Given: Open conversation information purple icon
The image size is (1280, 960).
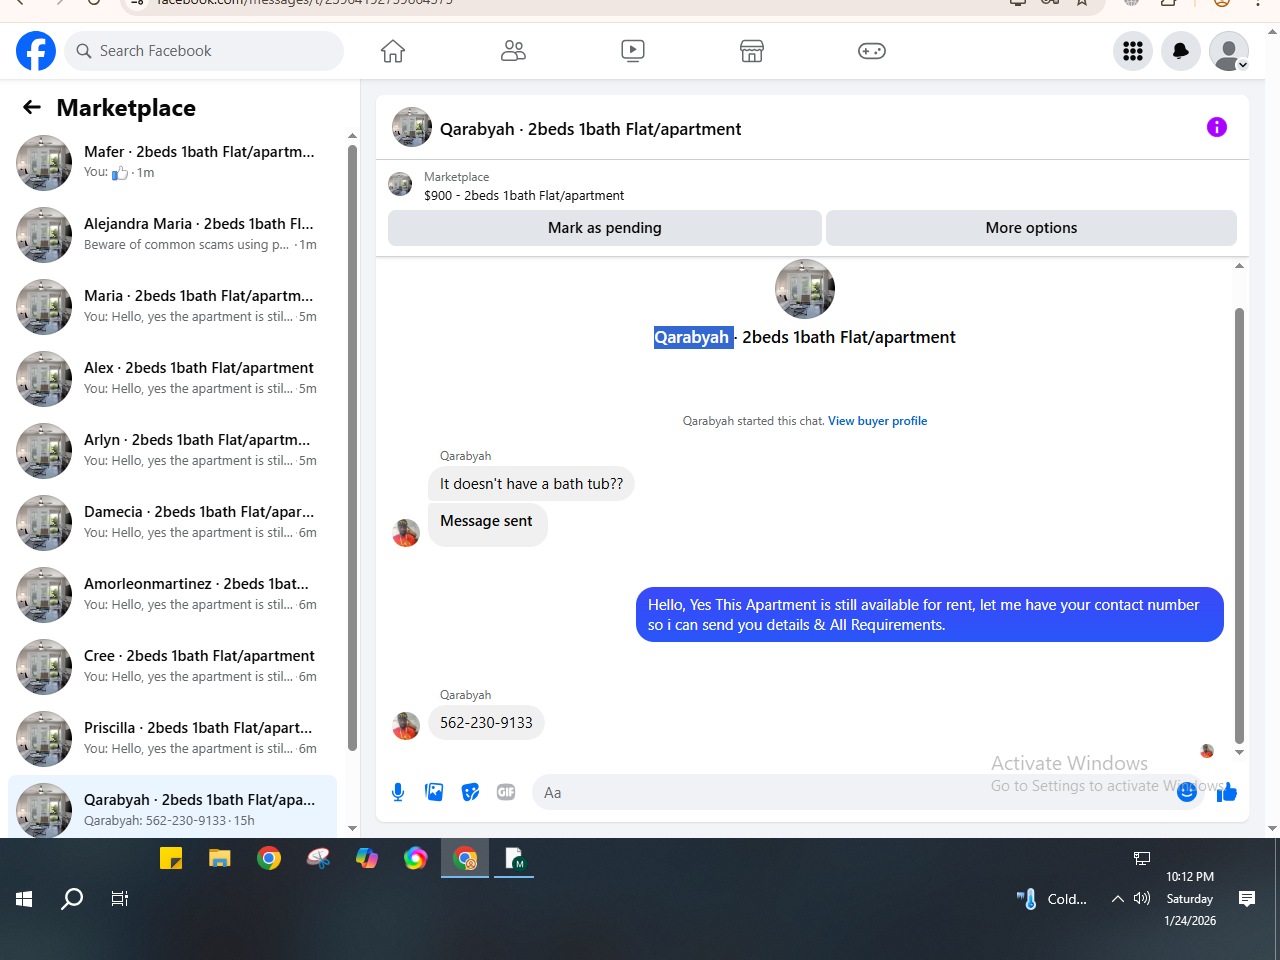Looking at the screenshot, I should [x=1217, y=127].
